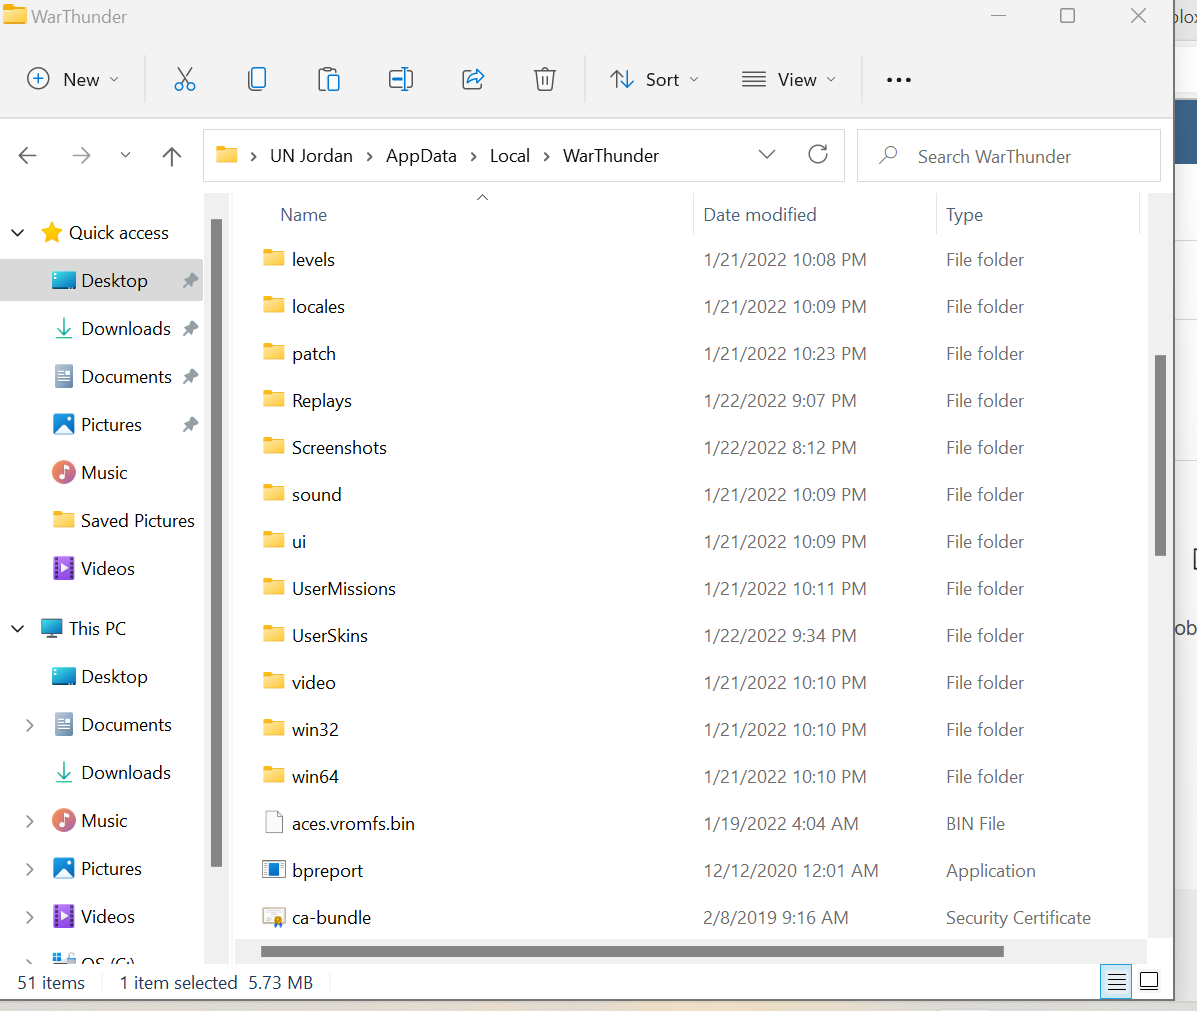
Task: Rename the selected item via the Rename icon
Action: click(x=400, y=79)
